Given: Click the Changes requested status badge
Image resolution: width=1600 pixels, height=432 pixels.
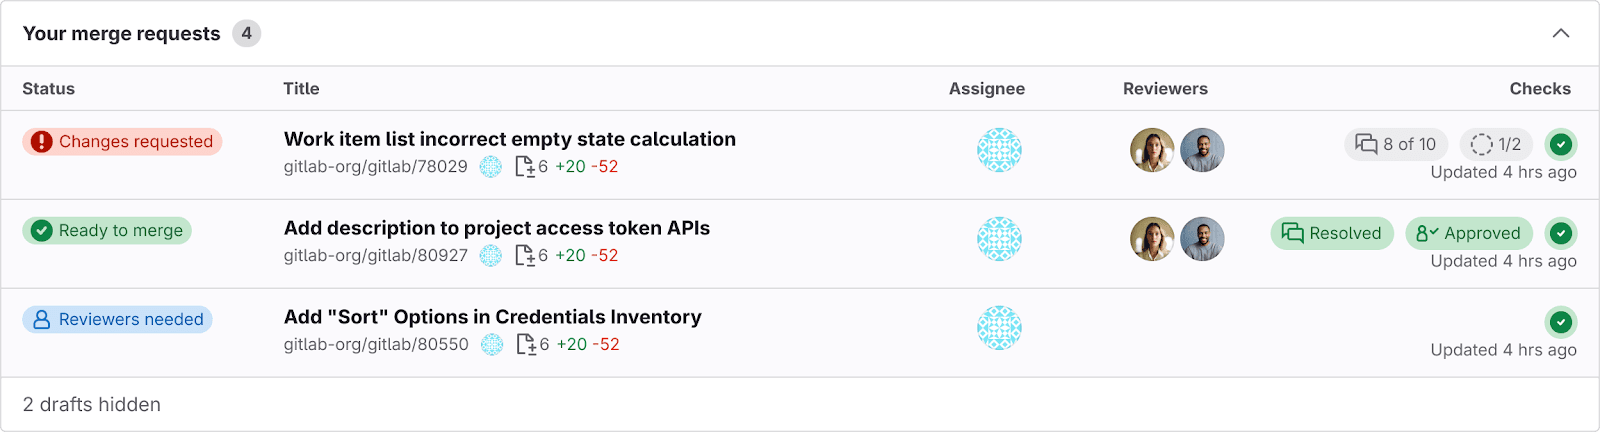Looking at the screenshot, I should point(122,142).
